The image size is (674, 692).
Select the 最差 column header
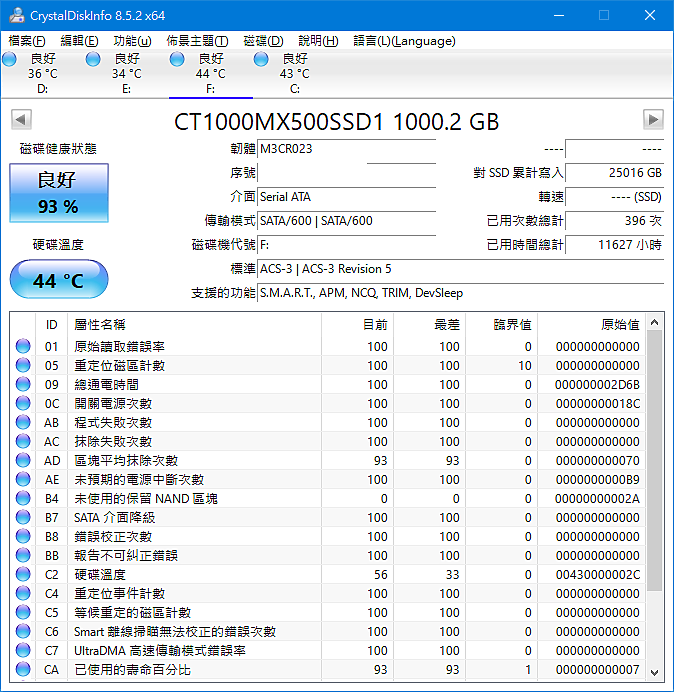(x=429, y=325)
